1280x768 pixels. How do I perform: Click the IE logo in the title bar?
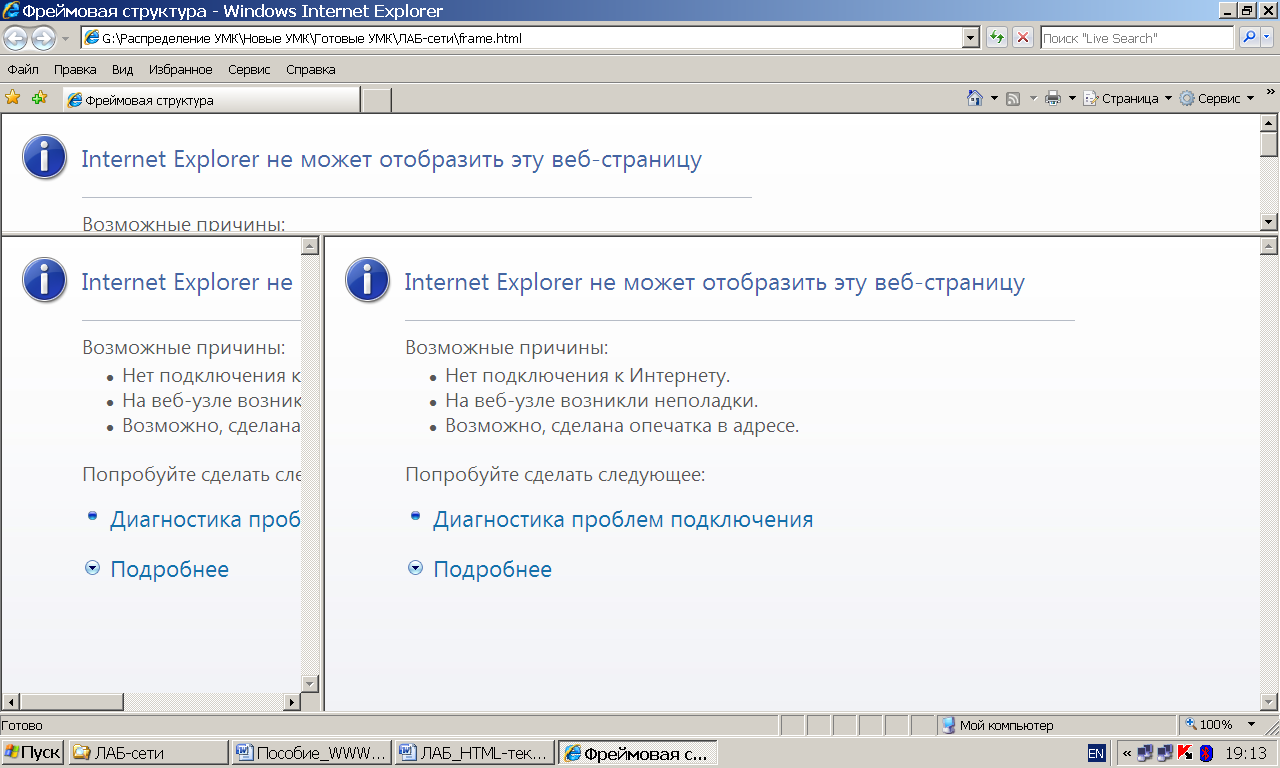coord(10,11)
